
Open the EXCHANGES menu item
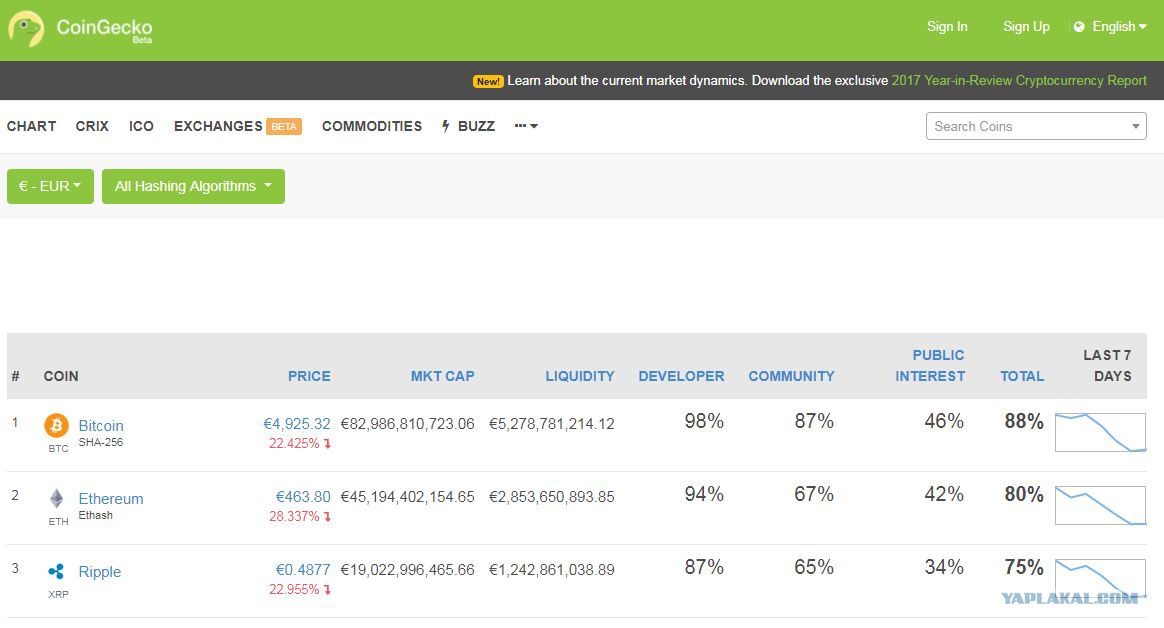click(218, 126)
